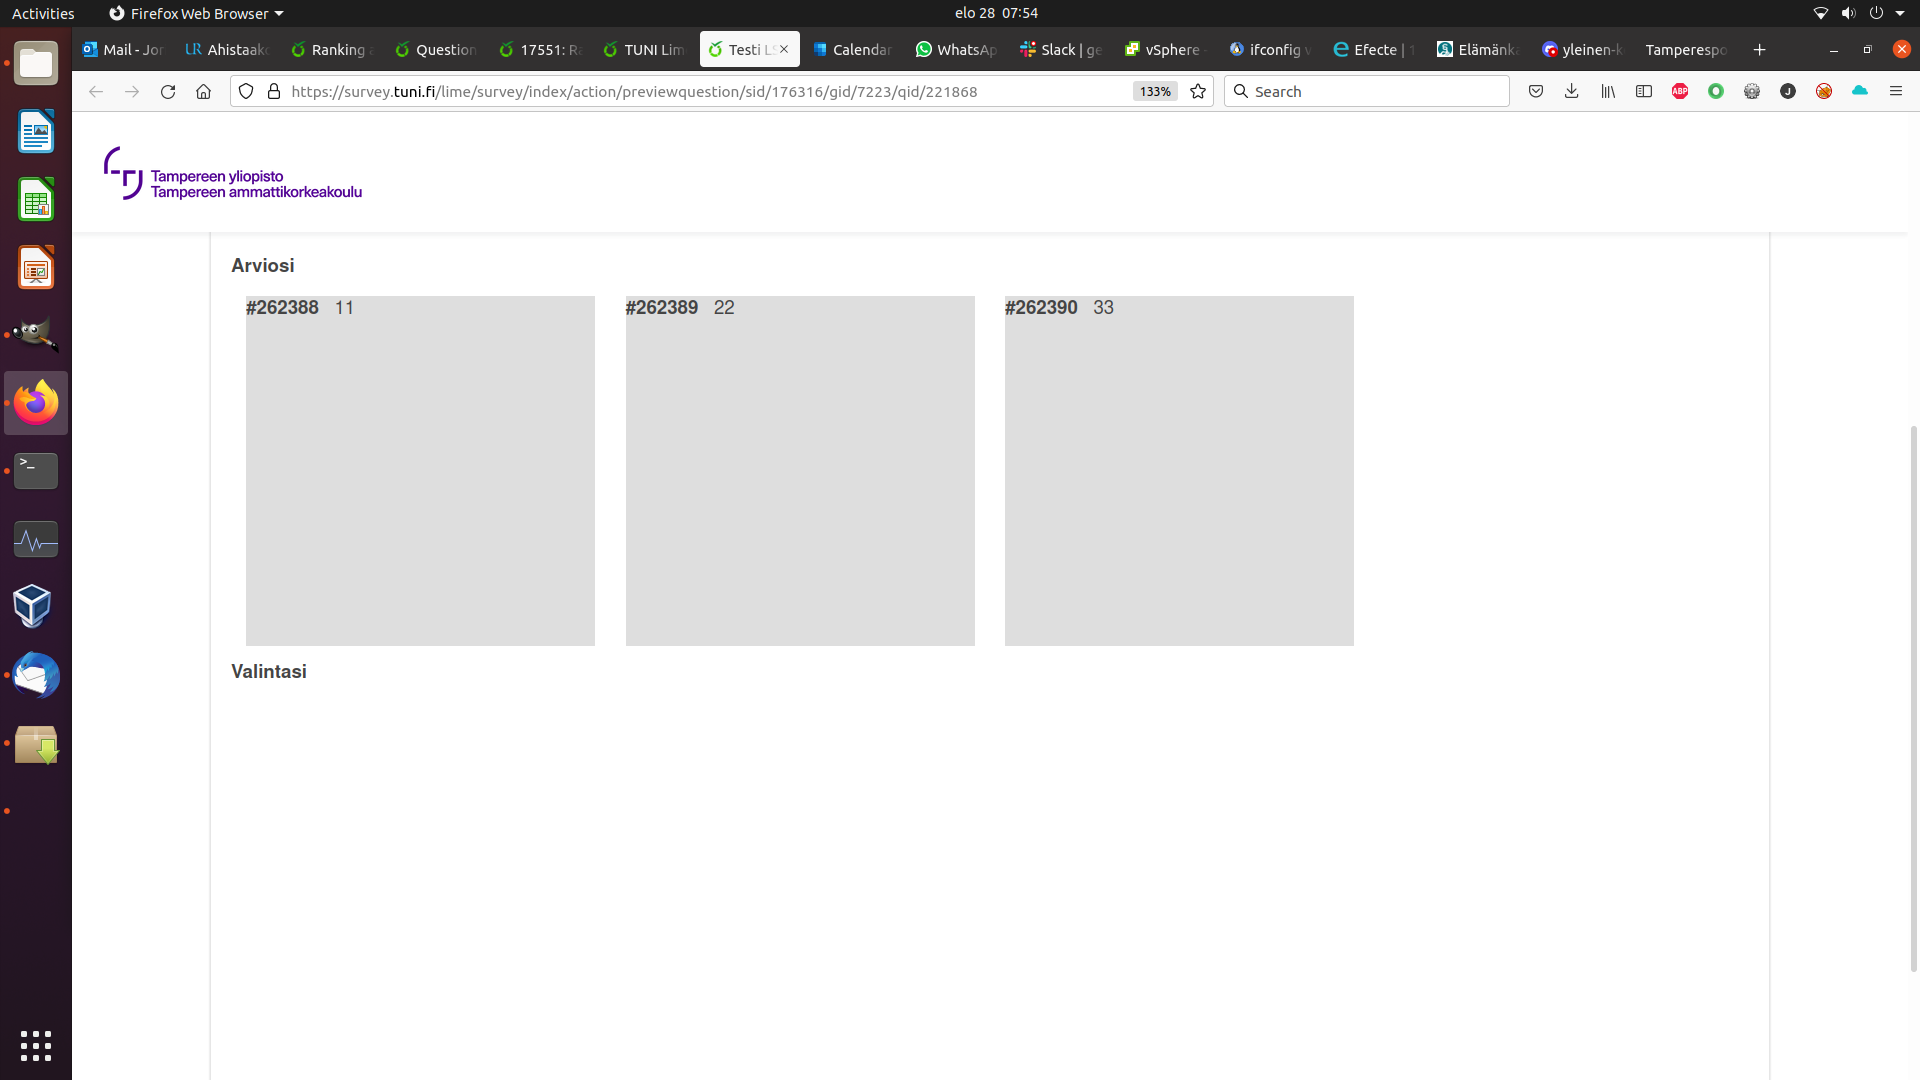Open a new browser tab
Viewport: 1920px width, 1080px height.
(1759, 49)
